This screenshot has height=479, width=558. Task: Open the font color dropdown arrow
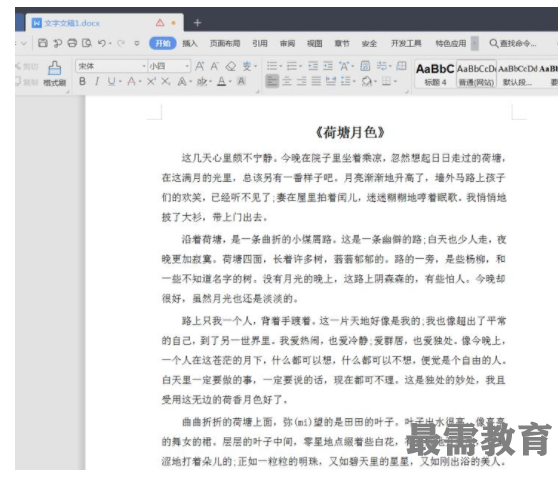230,82
